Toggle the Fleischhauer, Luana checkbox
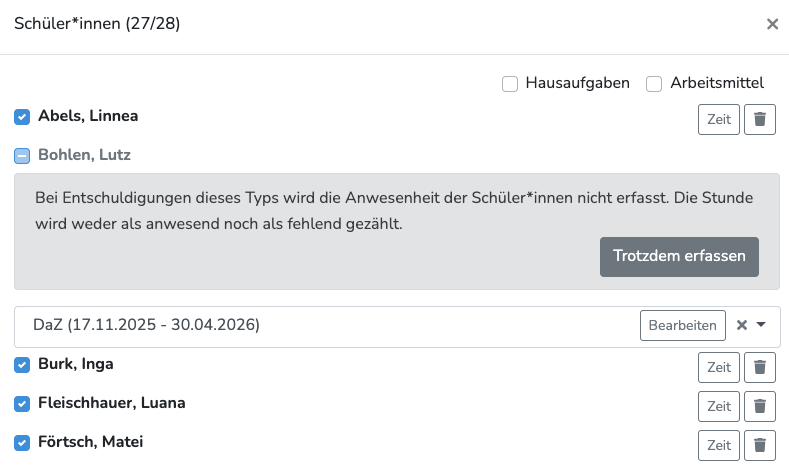 pos(22,404)
